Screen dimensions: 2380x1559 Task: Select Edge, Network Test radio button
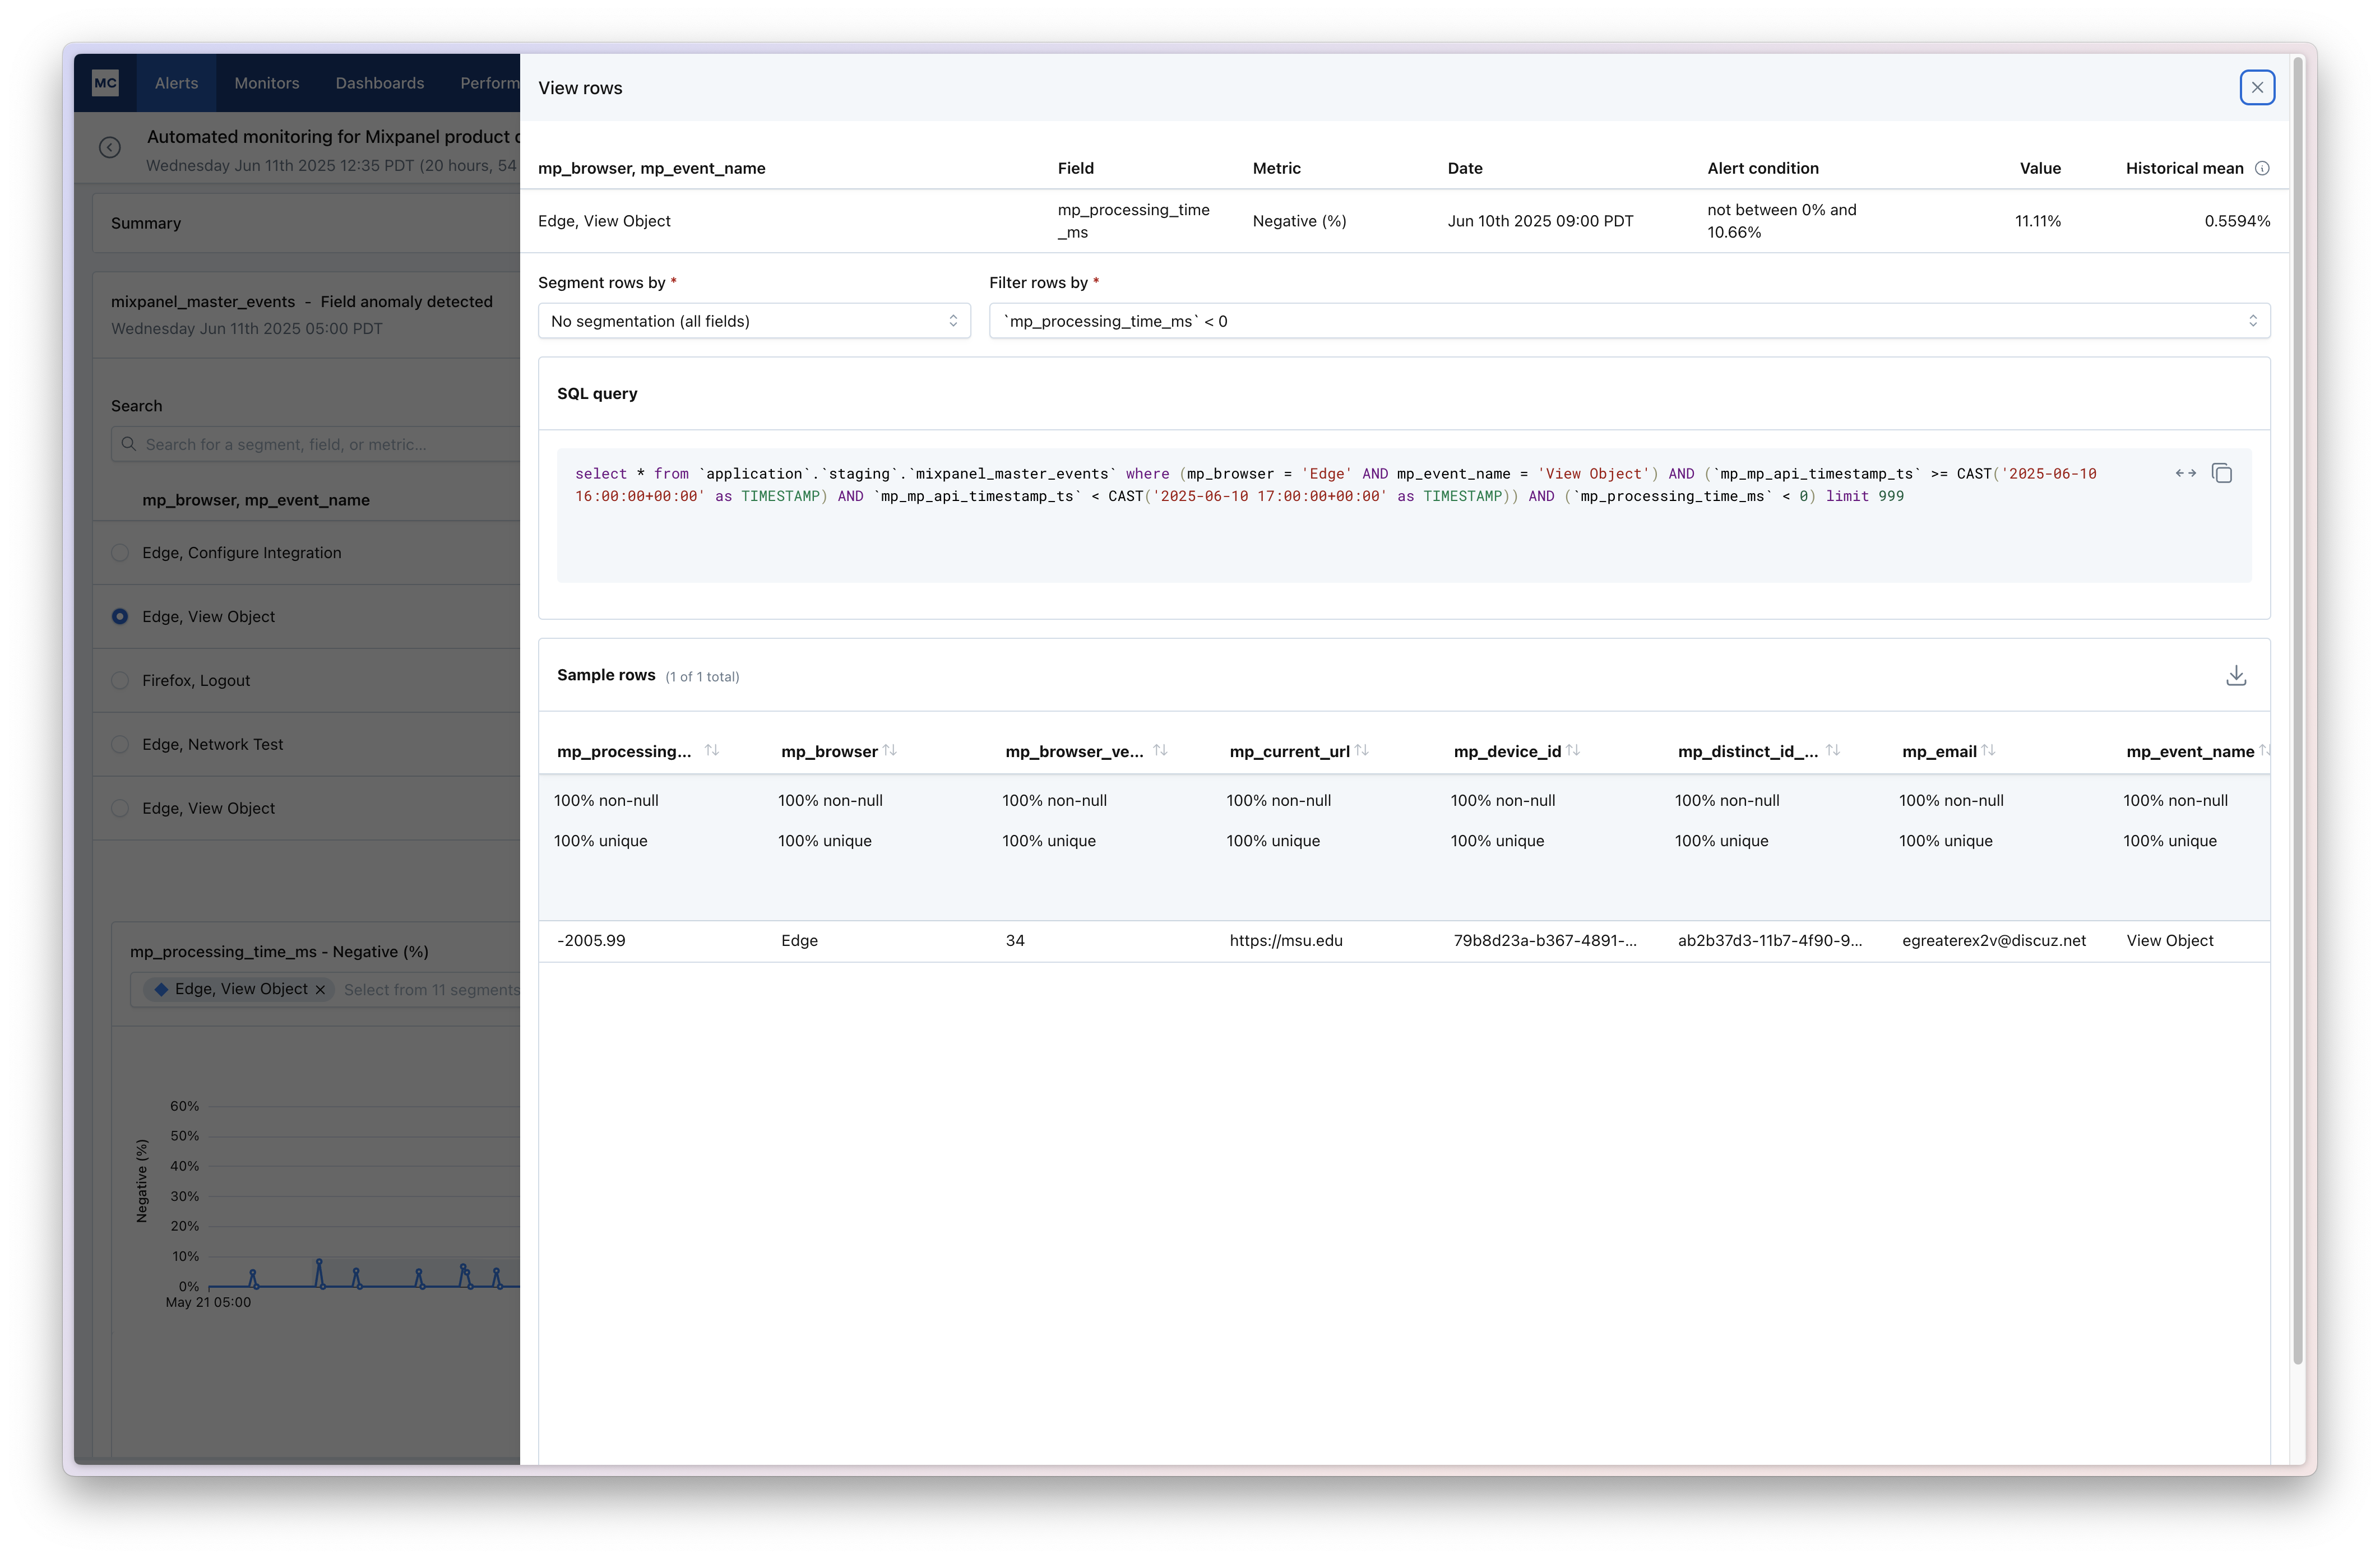coord(120,745)
